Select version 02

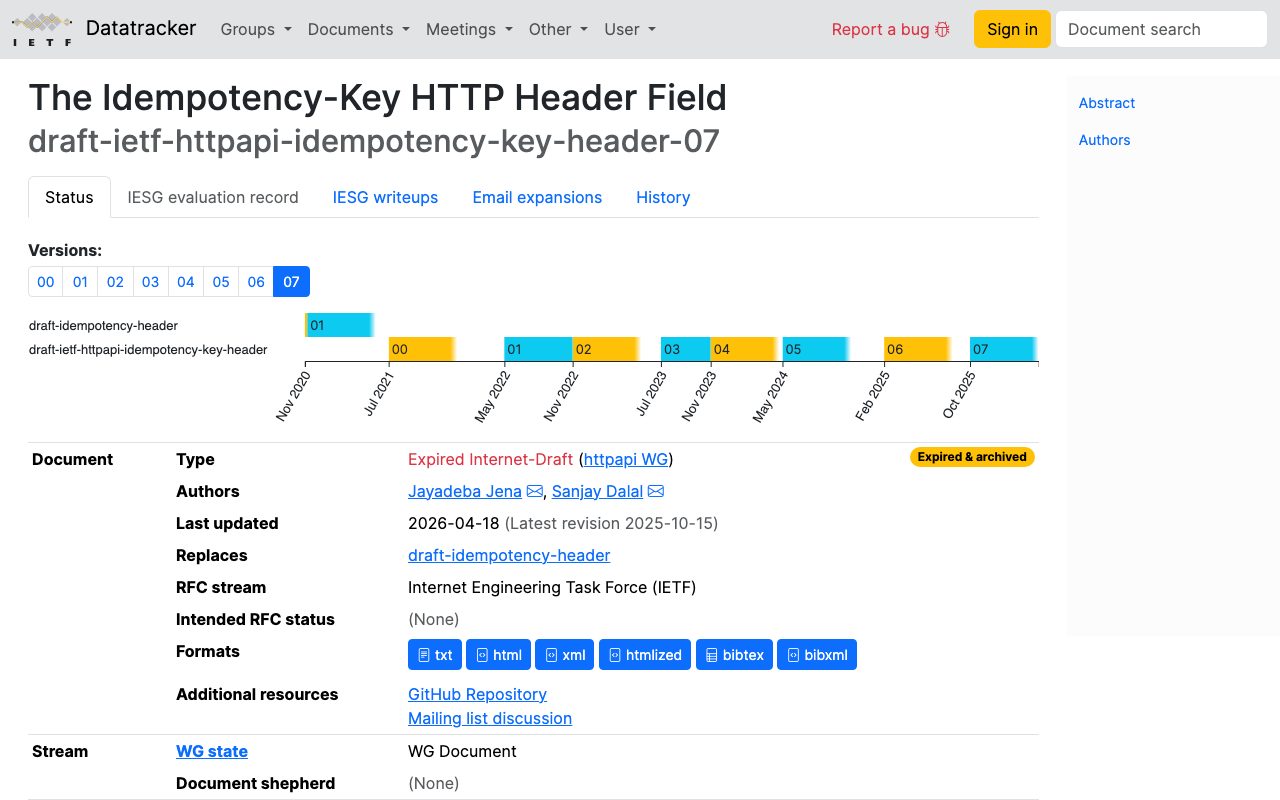coord(116,281)
